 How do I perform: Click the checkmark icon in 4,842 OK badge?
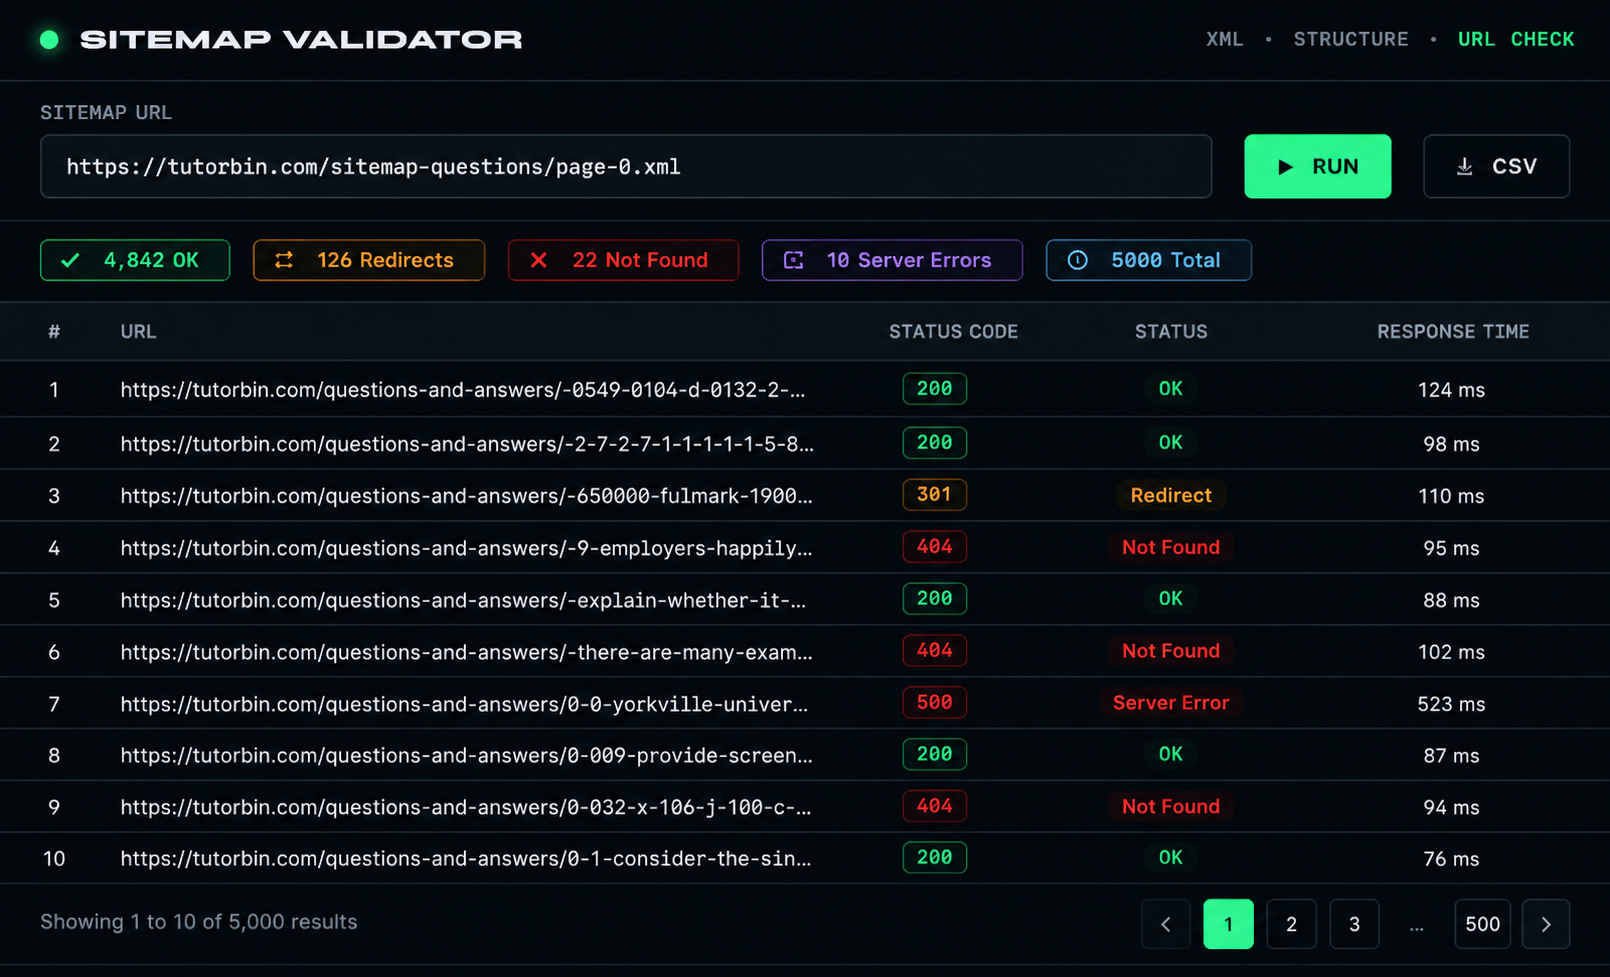70,260
